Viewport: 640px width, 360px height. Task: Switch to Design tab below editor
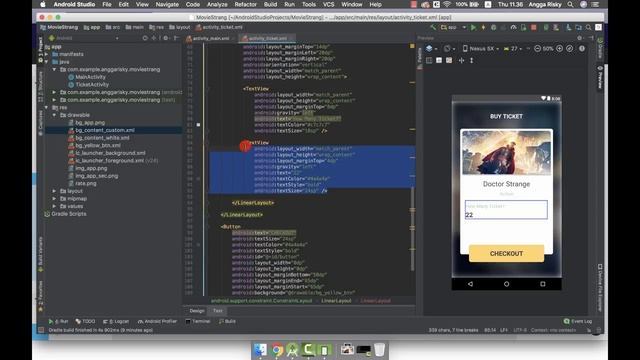coord(197,311)
